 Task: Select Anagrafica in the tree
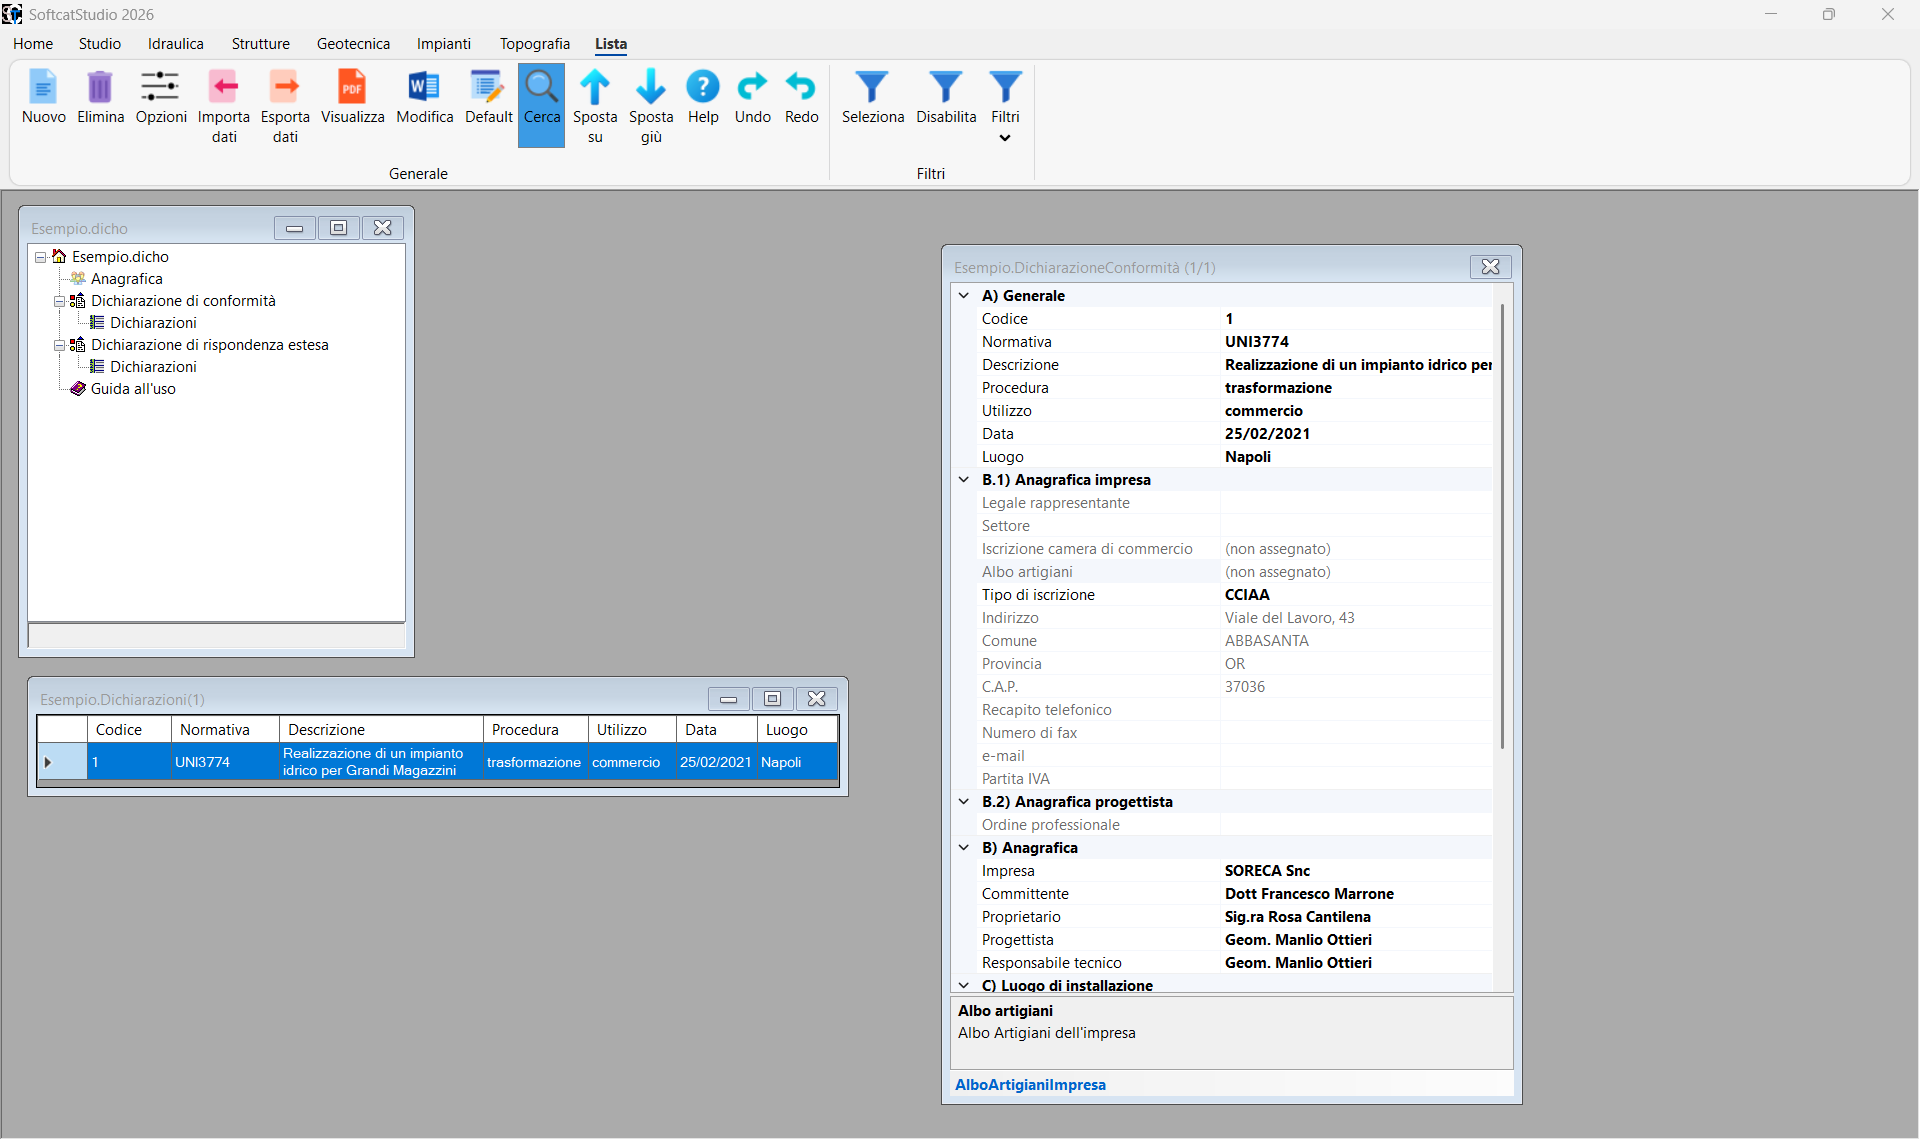point(126,279)
